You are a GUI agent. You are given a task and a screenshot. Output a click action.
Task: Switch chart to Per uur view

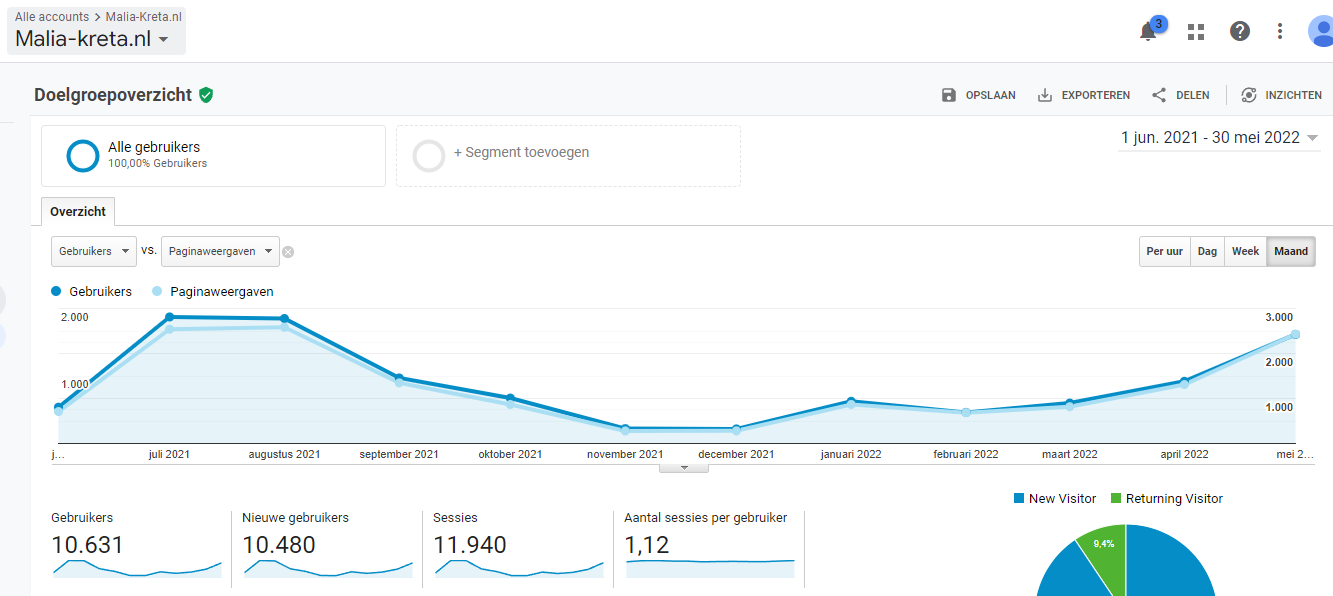point(1164,251)
